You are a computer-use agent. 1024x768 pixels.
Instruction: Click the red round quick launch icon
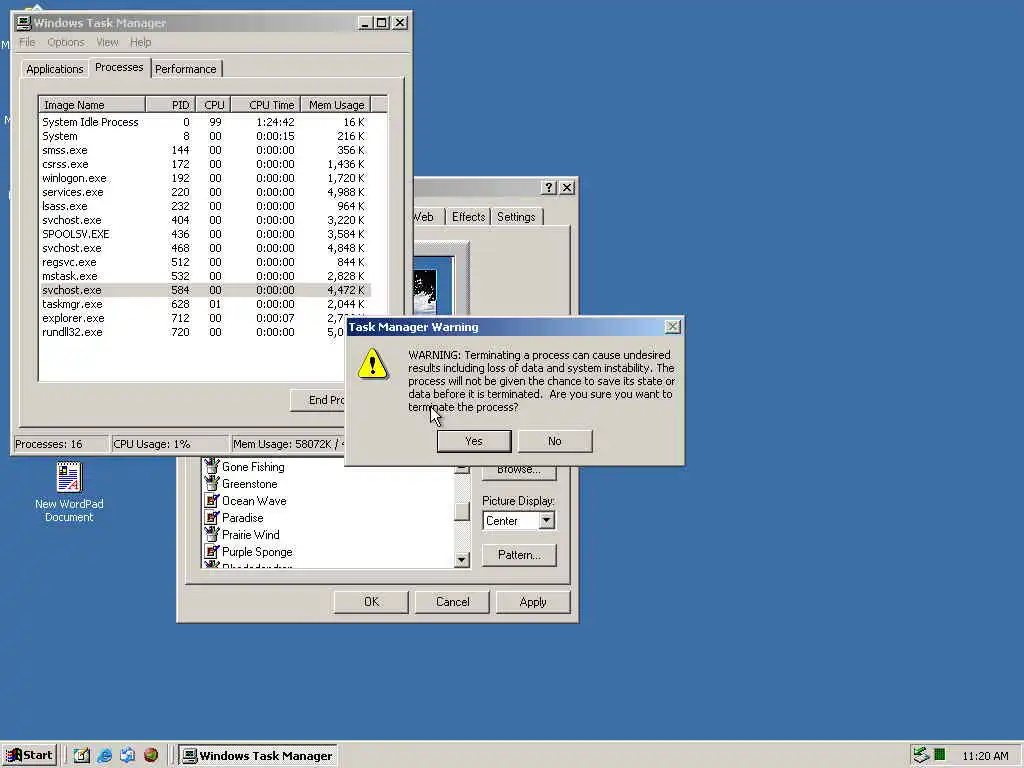151,755
